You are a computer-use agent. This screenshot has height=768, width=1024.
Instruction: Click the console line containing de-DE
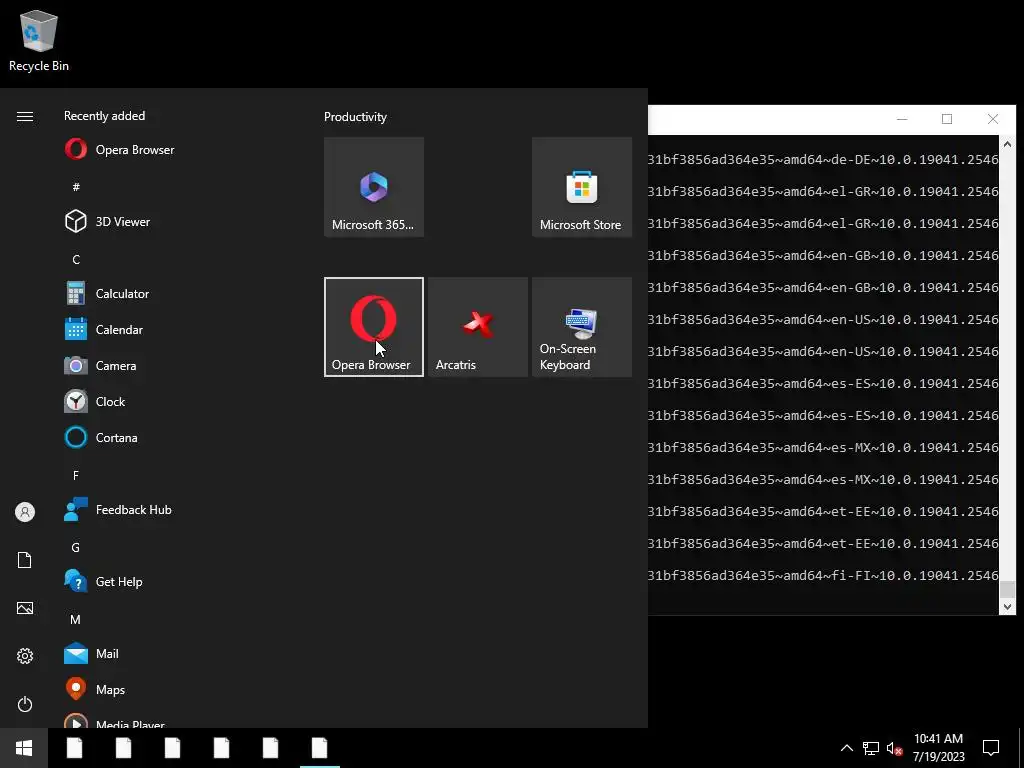(823, 159)
